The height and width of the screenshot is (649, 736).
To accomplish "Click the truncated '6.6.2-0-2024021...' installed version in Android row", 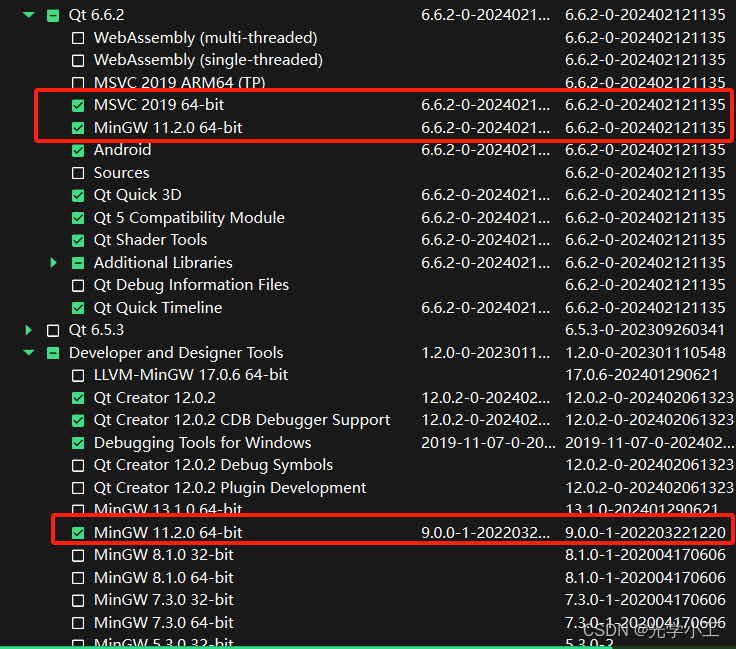I will [485, 150].
